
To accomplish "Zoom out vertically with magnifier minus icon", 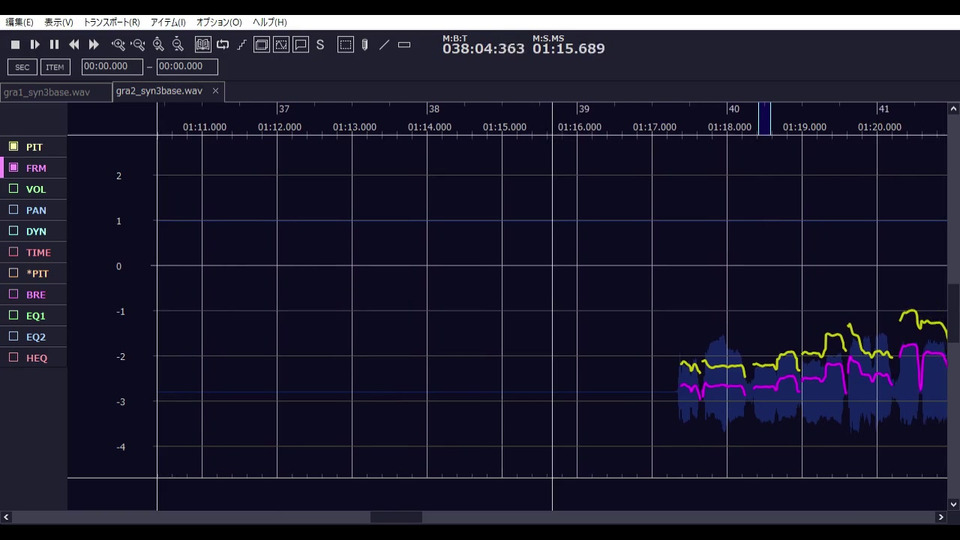I will 178,44.
